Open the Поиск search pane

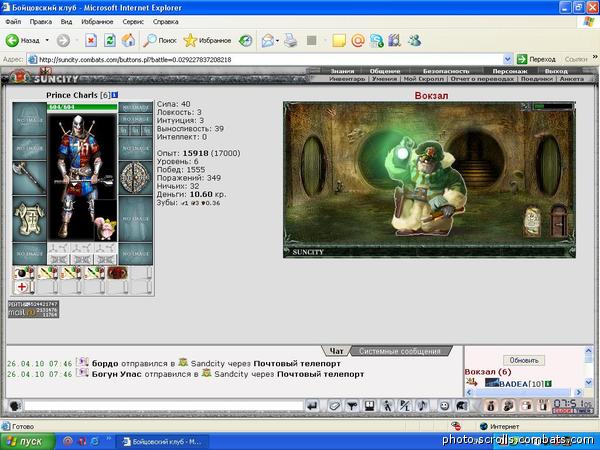tap(160, 40)
